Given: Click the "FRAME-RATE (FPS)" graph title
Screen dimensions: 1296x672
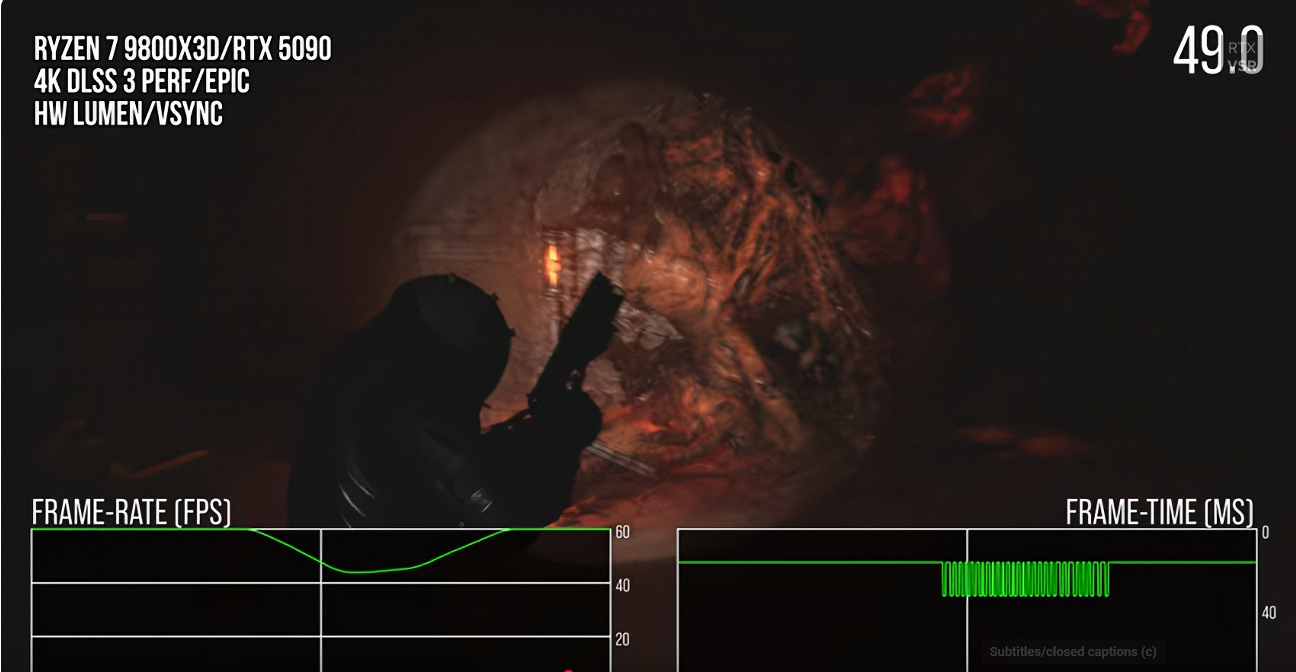Looking at the screenshot, I should (132, 512).
